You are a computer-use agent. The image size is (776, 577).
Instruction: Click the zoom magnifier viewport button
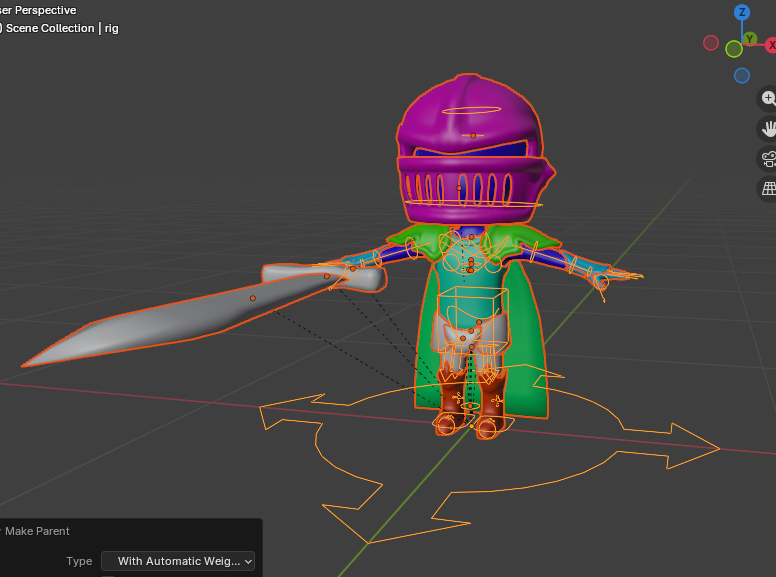click(768, 98)
